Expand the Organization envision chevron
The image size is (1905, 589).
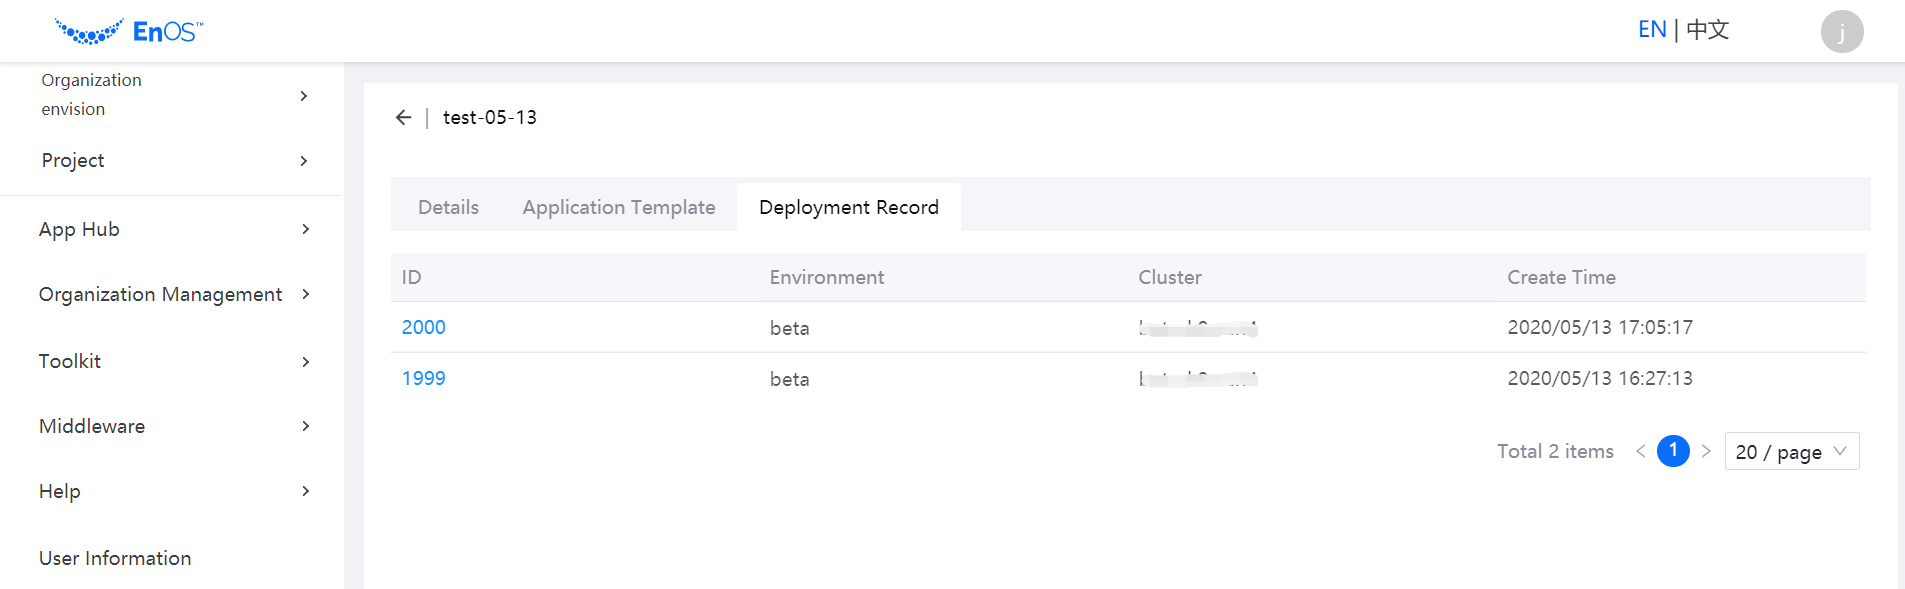(x=304, y=96)
